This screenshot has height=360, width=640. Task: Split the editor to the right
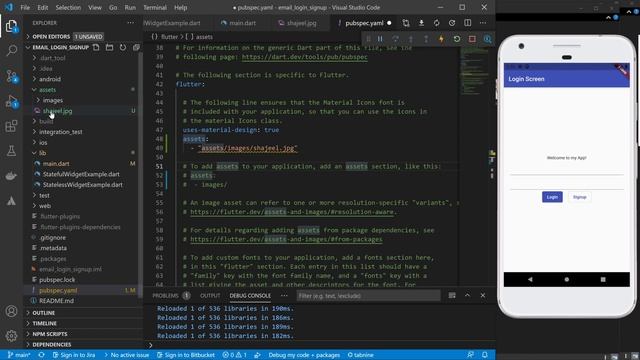pyautogui.click(x=467, y=23)
